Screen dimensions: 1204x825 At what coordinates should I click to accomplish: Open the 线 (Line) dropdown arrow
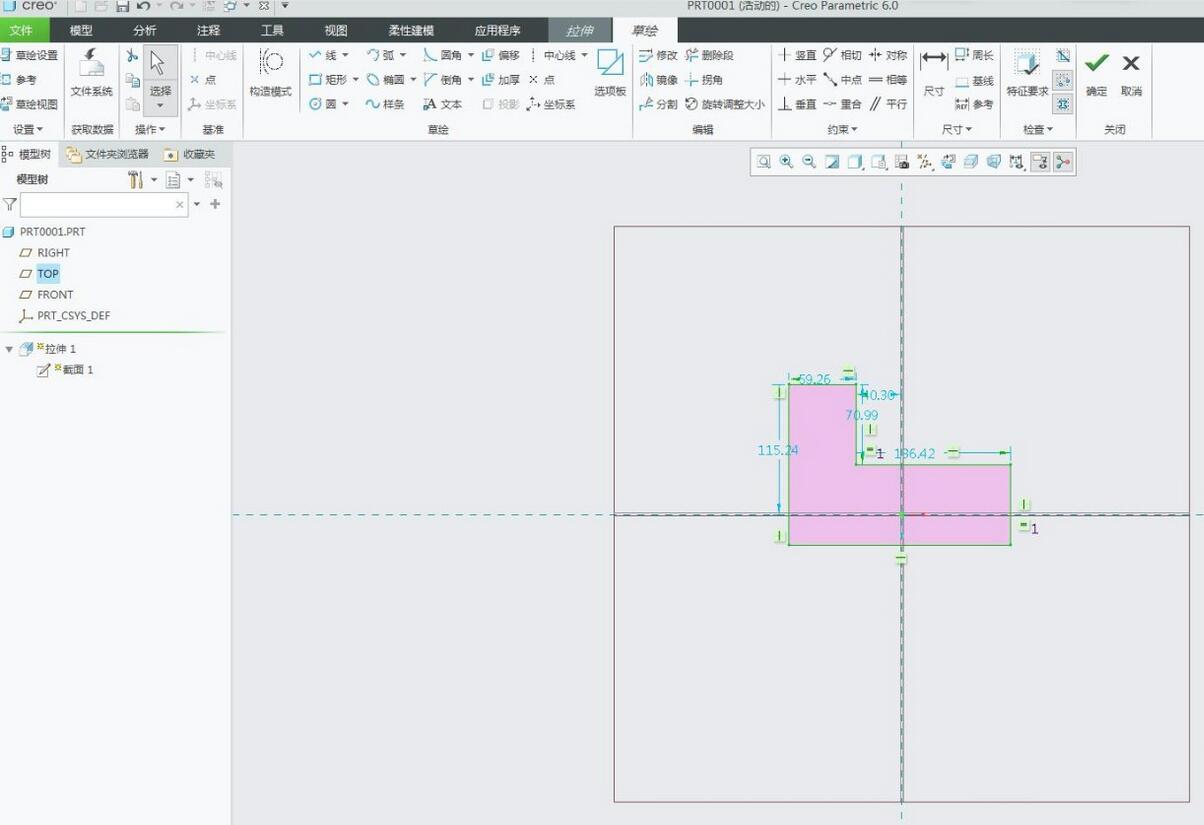pyautogui.click(x=346, y=56)
